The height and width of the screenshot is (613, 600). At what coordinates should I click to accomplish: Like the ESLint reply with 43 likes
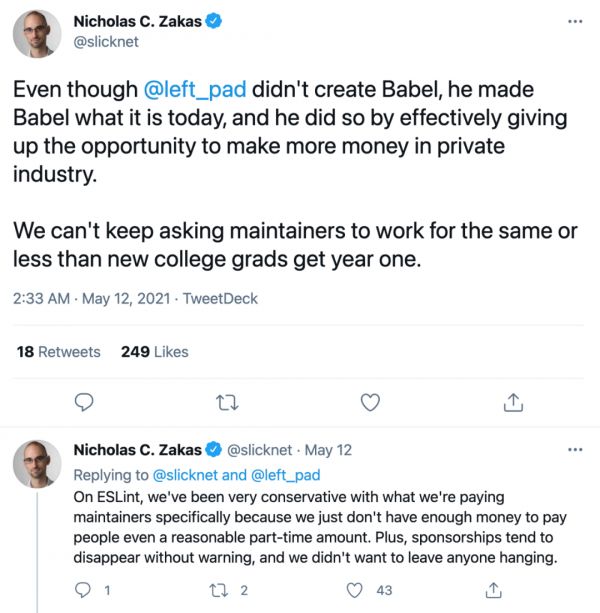tap(356, 590)
